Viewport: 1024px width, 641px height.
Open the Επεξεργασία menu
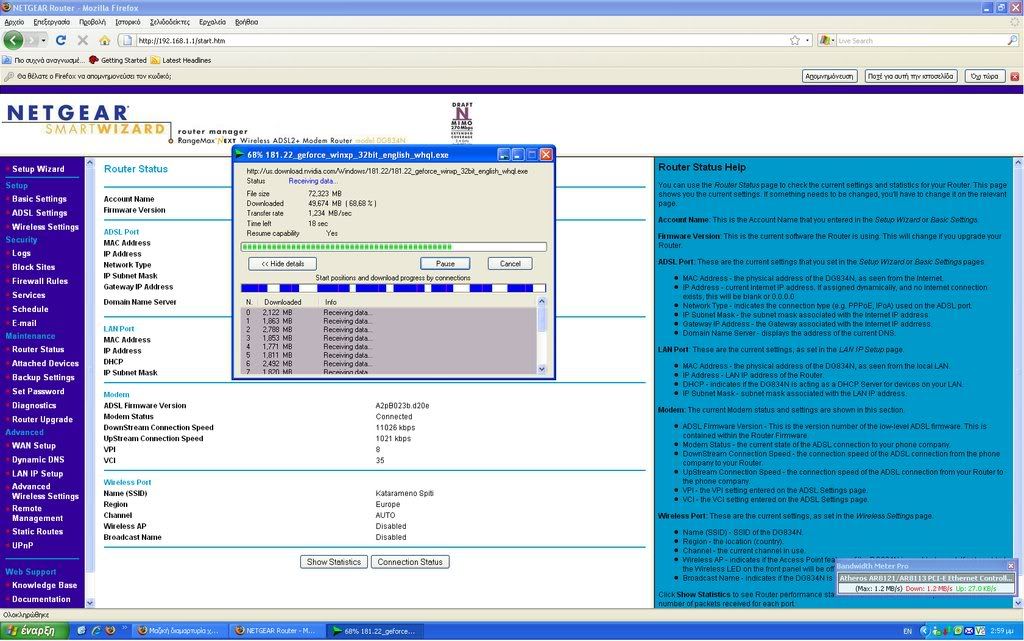pos(52,22)
